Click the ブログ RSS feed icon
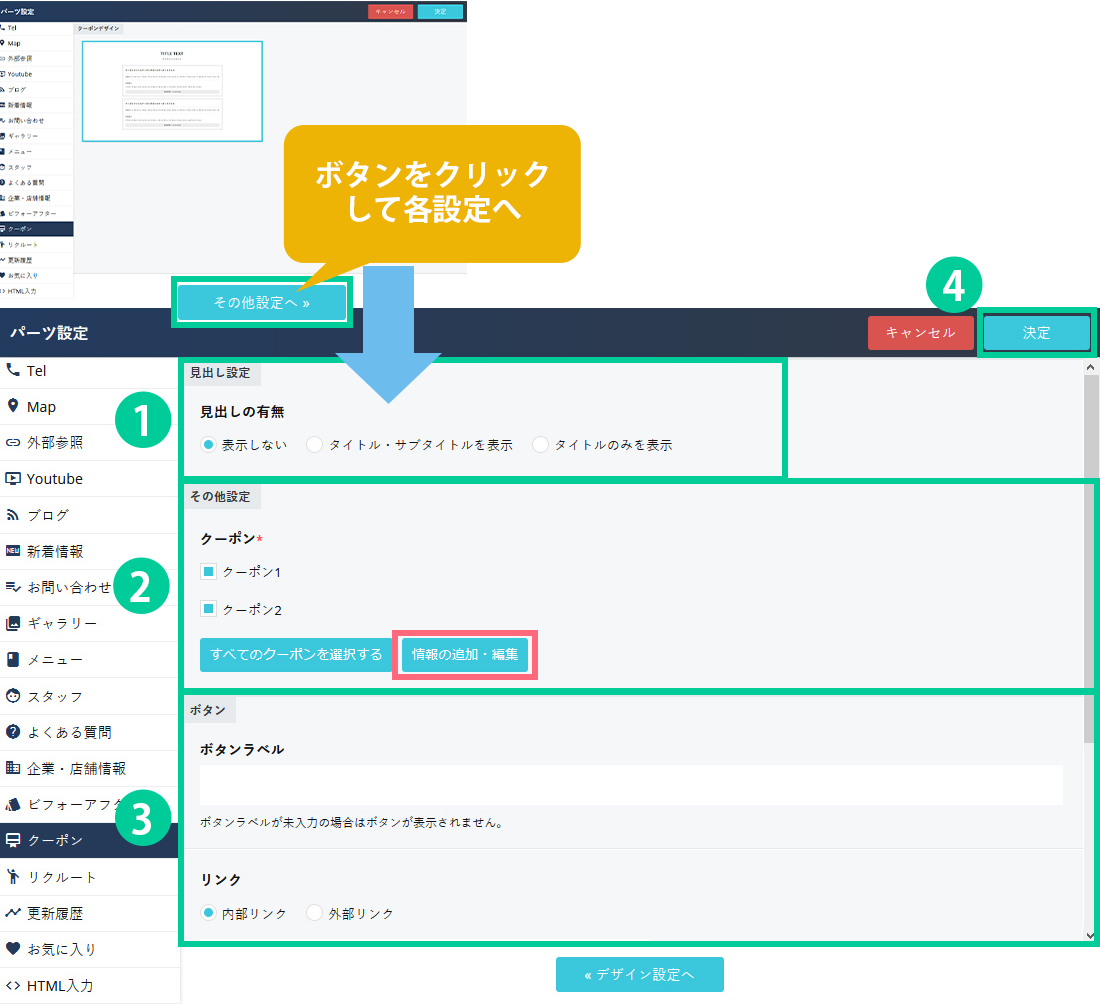The image size is (1100, 1004). pos(13,515)
